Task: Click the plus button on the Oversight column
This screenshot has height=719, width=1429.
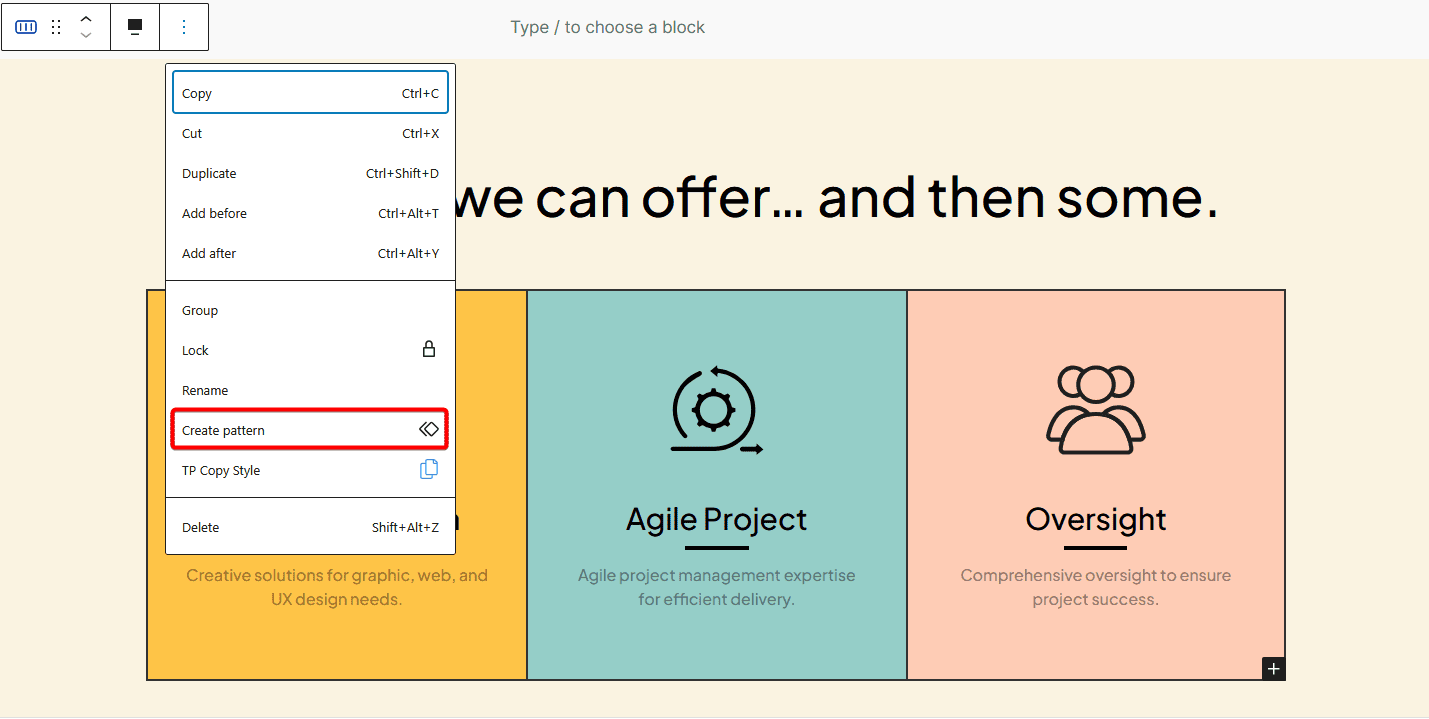Action: (x=1273, y=668)
